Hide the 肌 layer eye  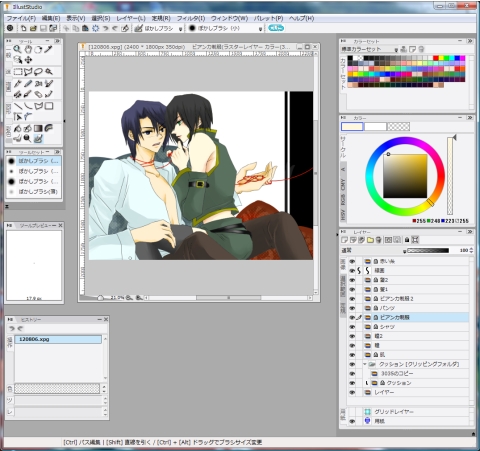point(352,355)
